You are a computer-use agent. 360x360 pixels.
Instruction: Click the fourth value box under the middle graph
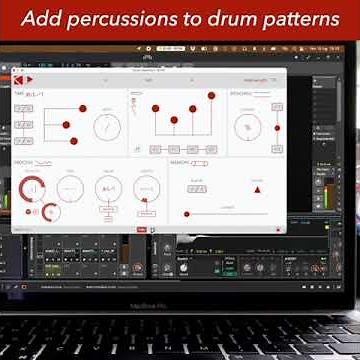(x=211, y=149)
